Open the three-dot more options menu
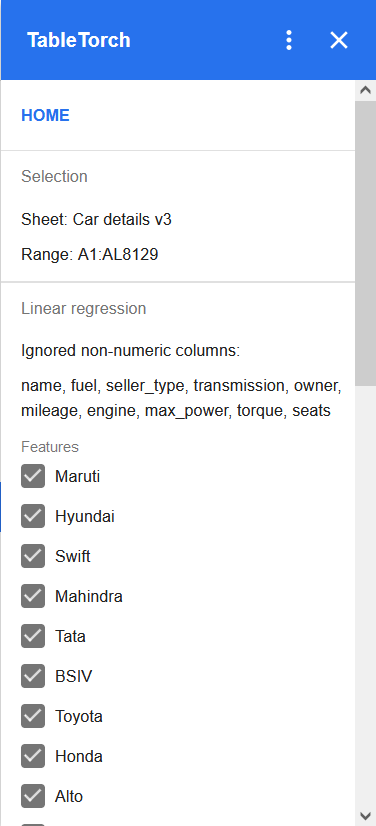Image resolution: width=376 pixels, height=826 pixels. [288, 40]
